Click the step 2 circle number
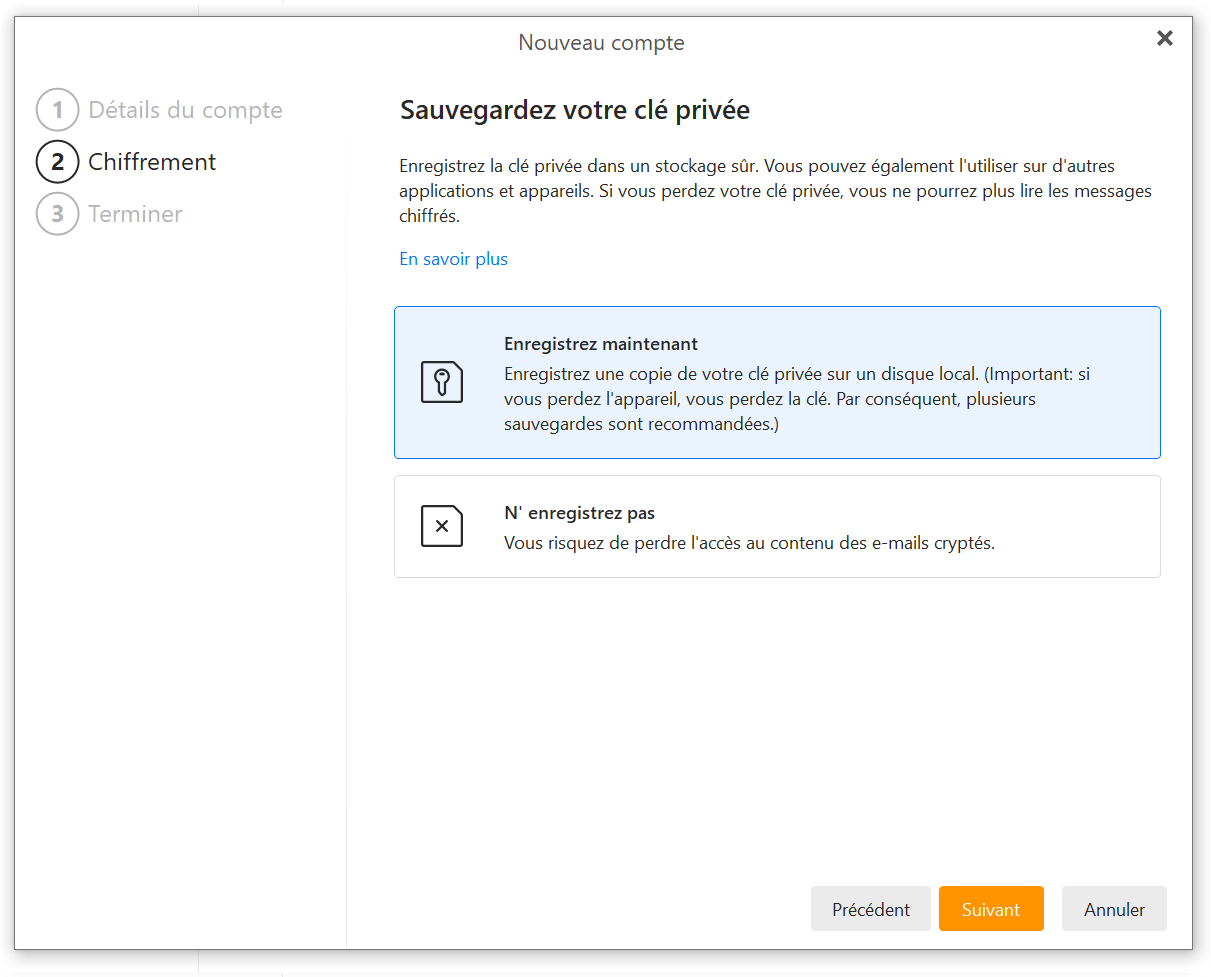The height and width of the screenshot is (977, 1211). [57, 162]
